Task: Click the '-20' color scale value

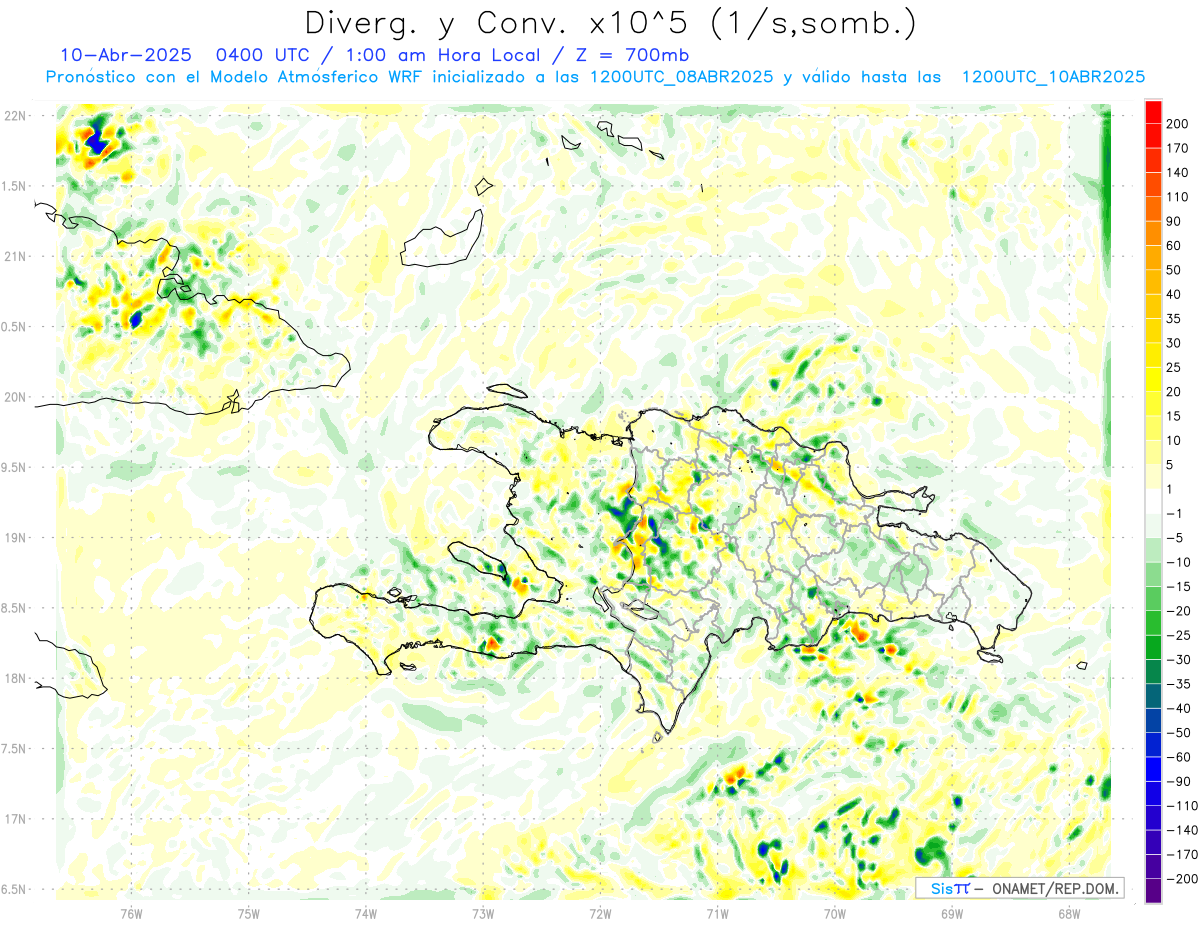Action: pyautogui.click(x=1177, y=611)
